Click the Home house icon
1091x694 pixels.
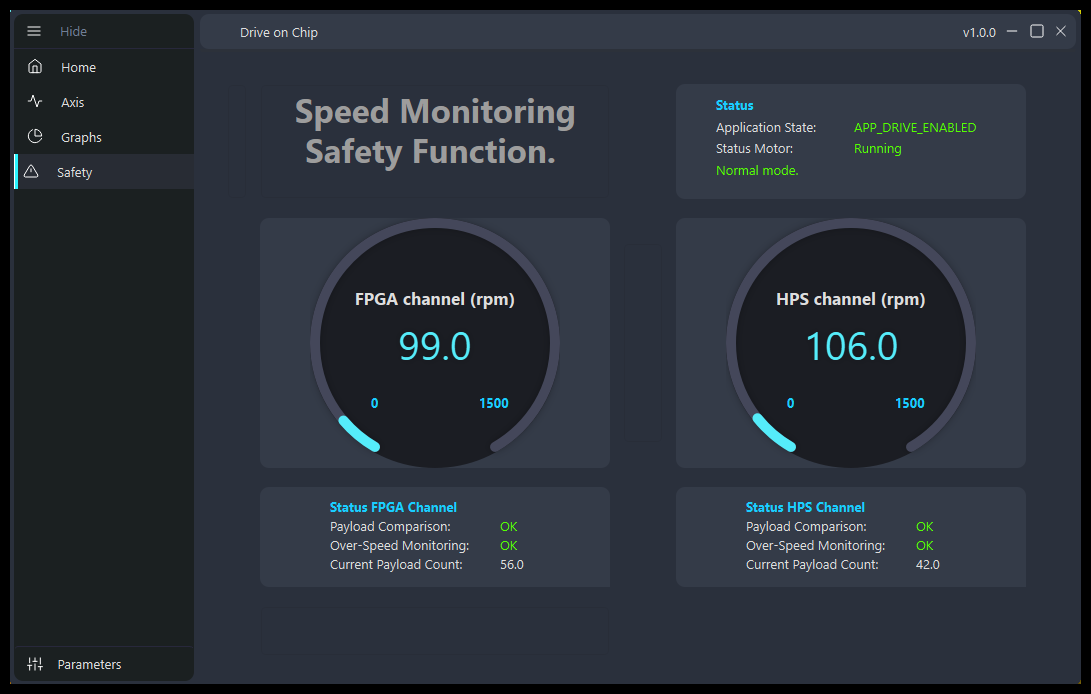35,67
